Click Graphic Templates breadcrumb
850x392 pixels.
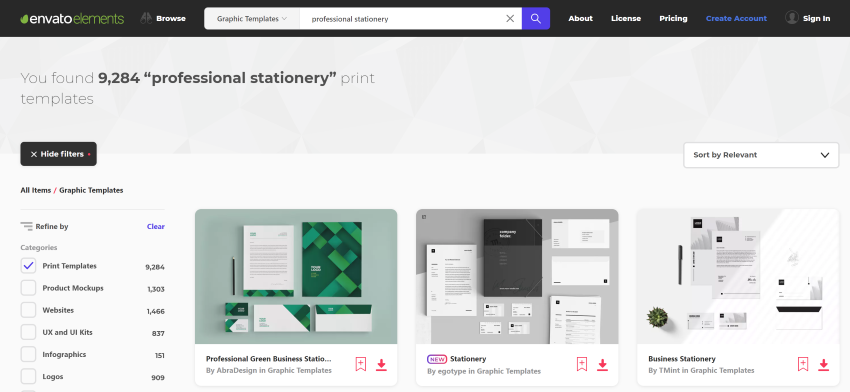point(91,190)
